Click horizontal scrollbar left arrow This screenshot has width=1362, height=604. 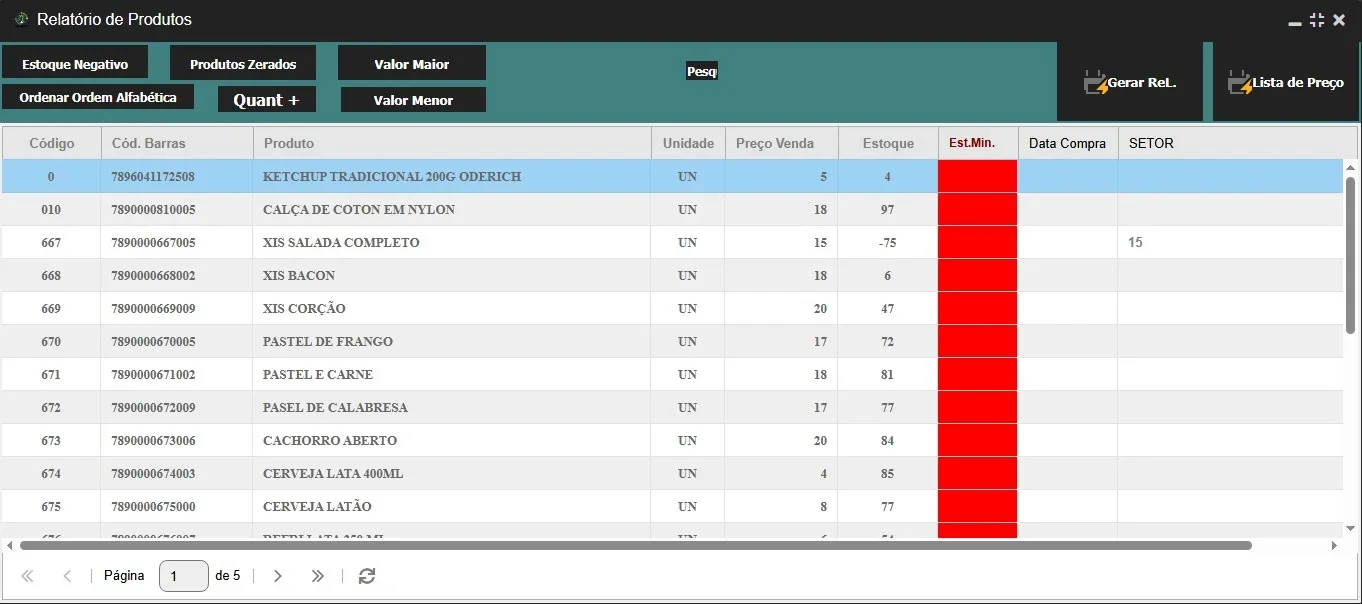tap(9, 546)
